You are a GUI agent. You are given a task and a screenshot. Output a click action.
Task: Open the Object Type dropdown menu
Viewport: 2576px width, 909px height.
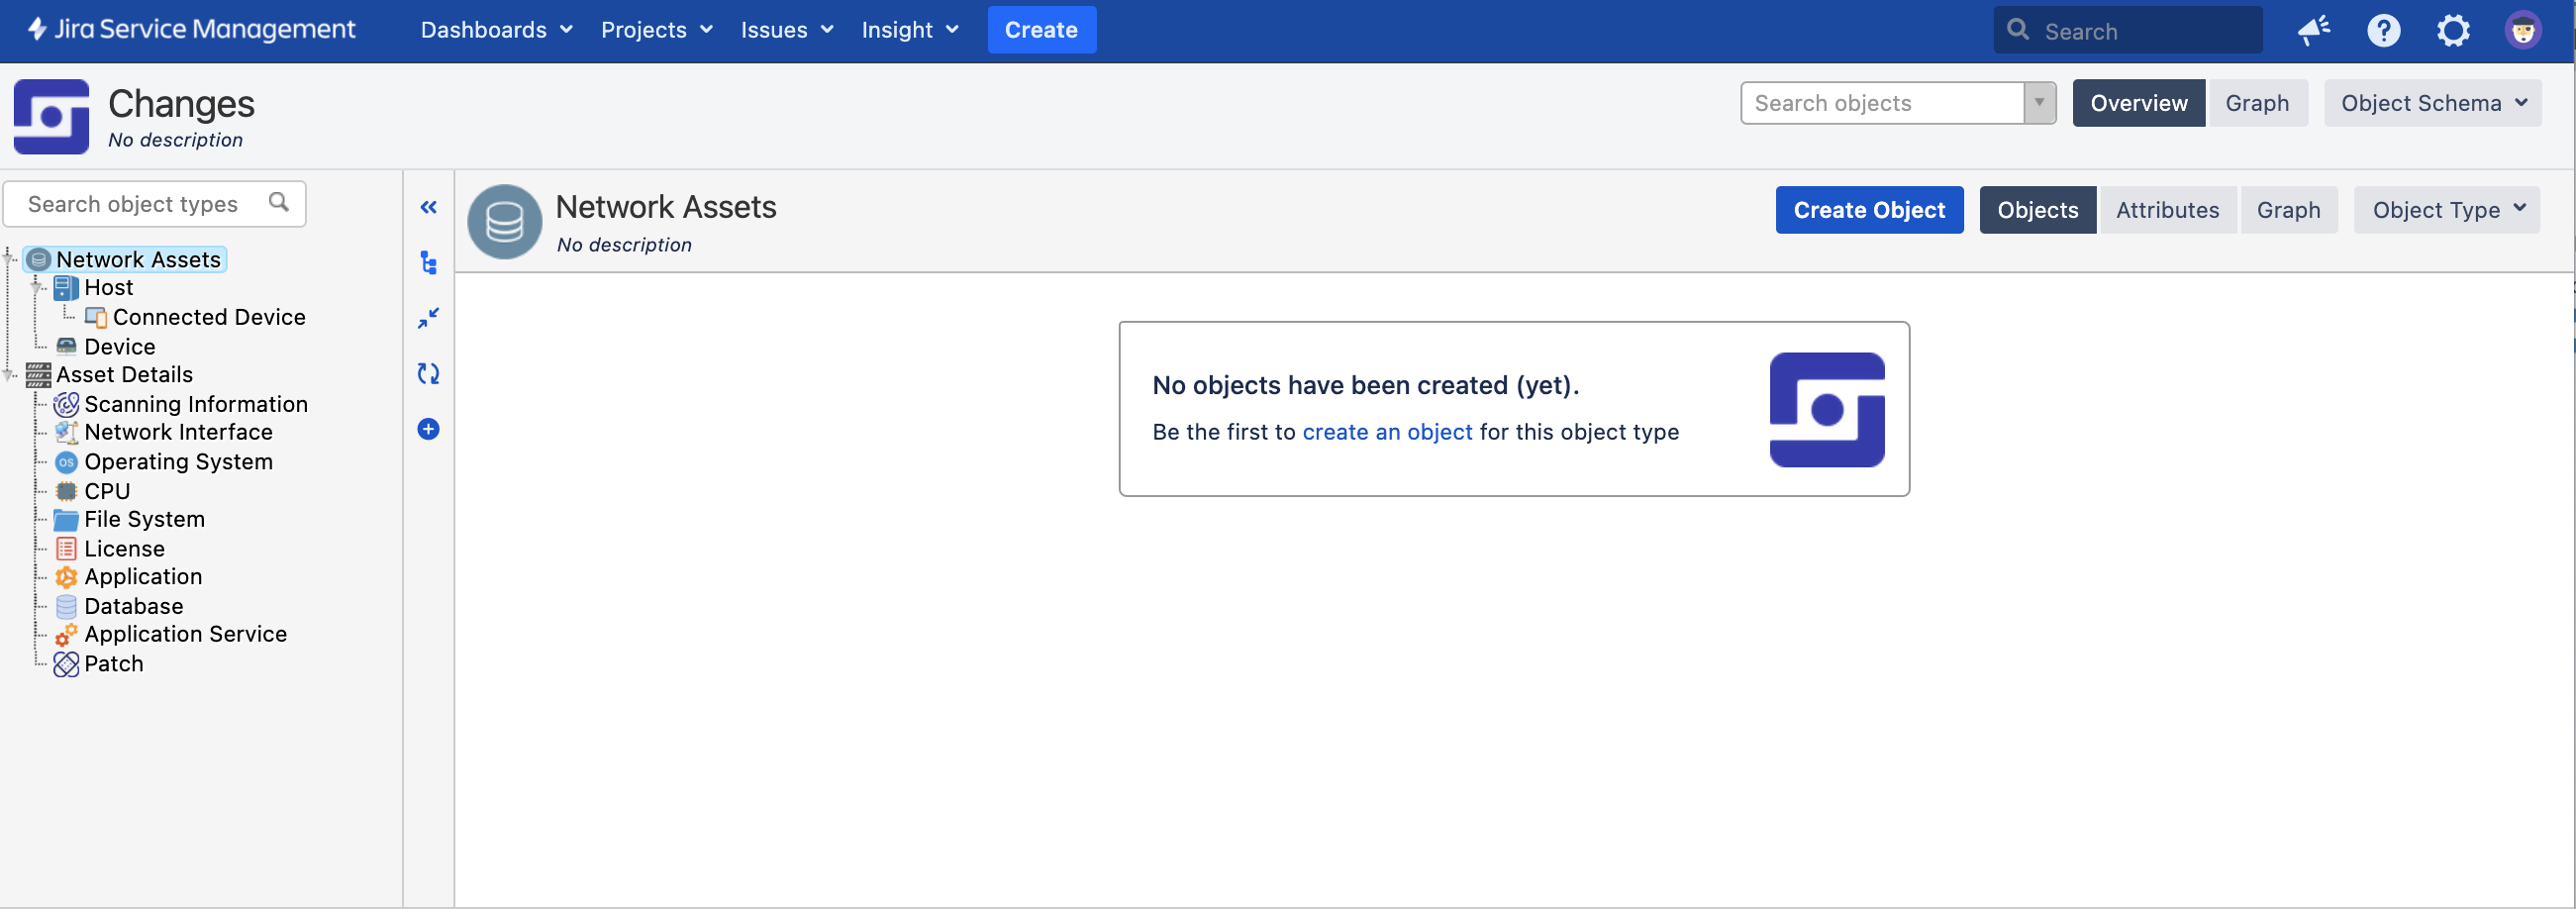click(x=2446, y=210)
